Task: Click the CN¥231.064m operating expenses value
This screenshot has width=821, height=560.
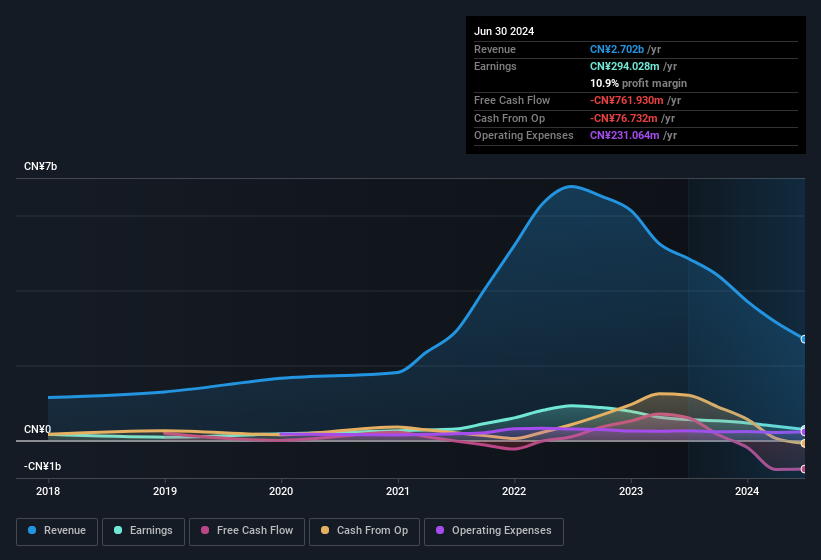Action: [625, 135]
